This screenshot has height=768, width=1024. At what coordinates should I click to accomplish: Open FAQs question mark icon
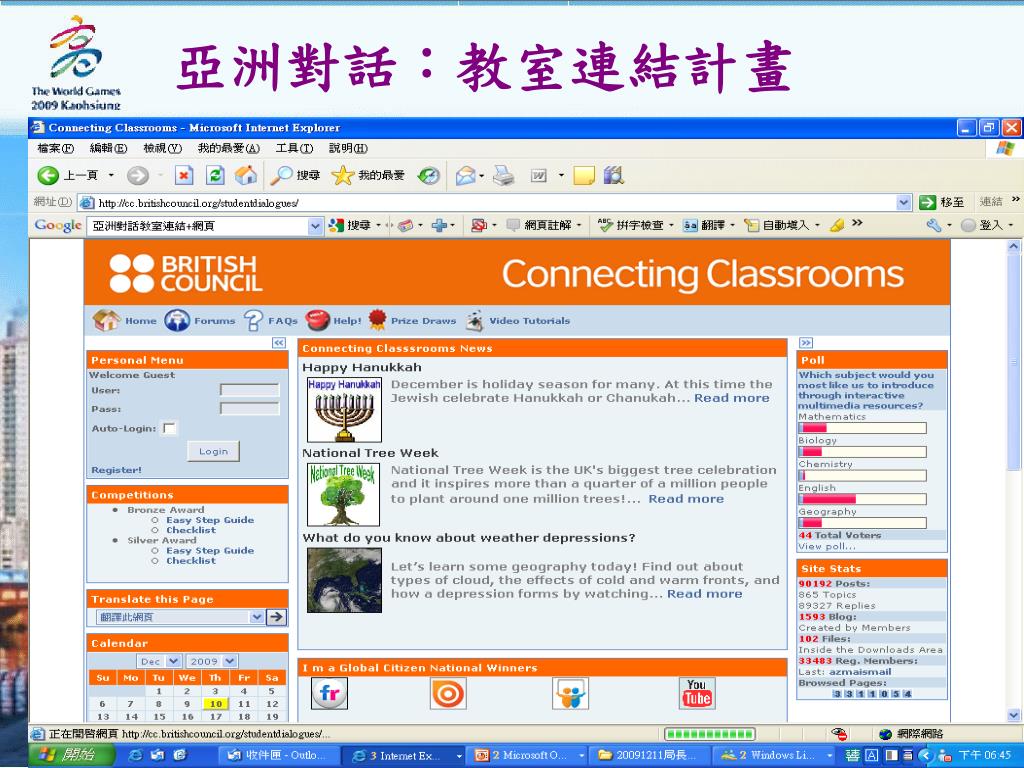pos(253,321)
